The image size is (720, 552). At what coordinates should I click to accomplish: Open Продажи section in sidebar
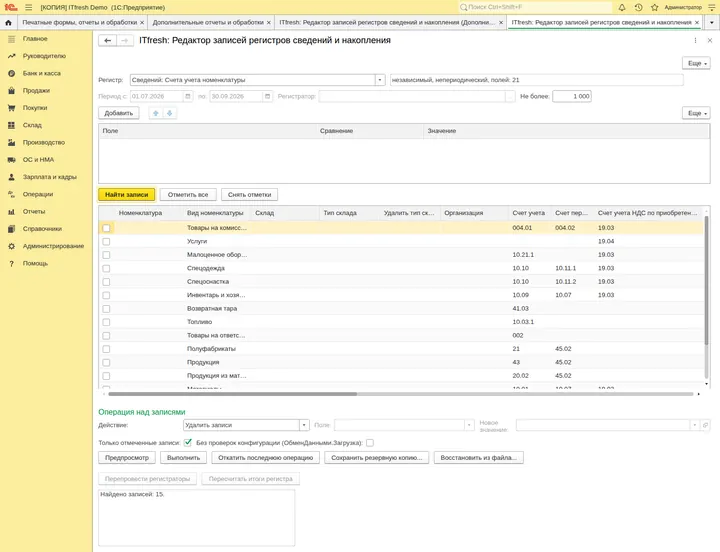pos(36,90)
